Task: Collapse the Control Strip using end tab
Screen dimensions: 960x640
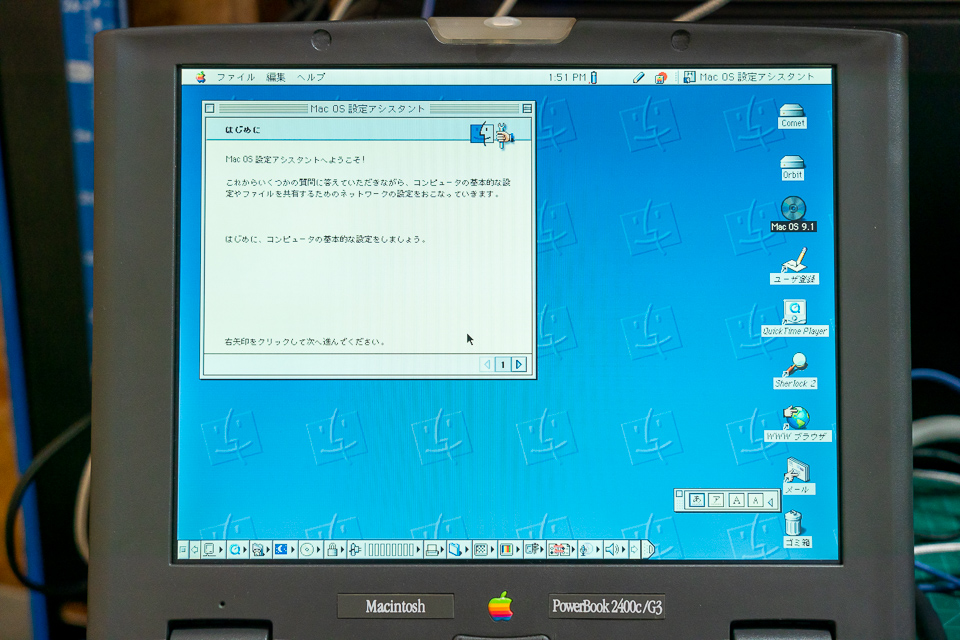Action: coord(648,549)
